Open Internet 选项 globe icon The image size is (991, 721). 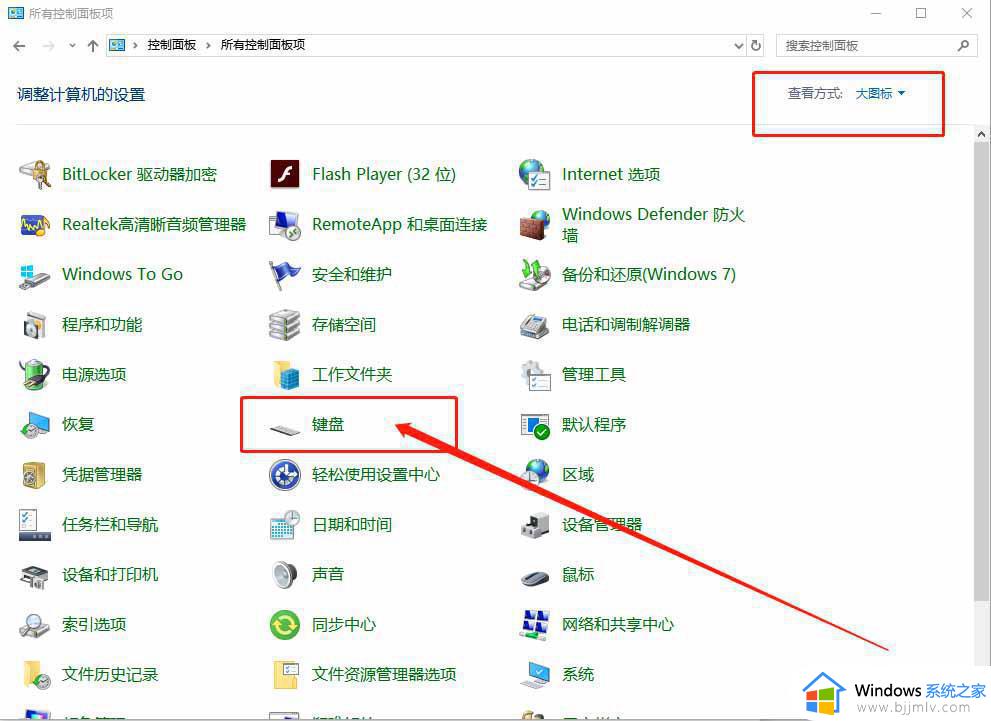[535, 174]
